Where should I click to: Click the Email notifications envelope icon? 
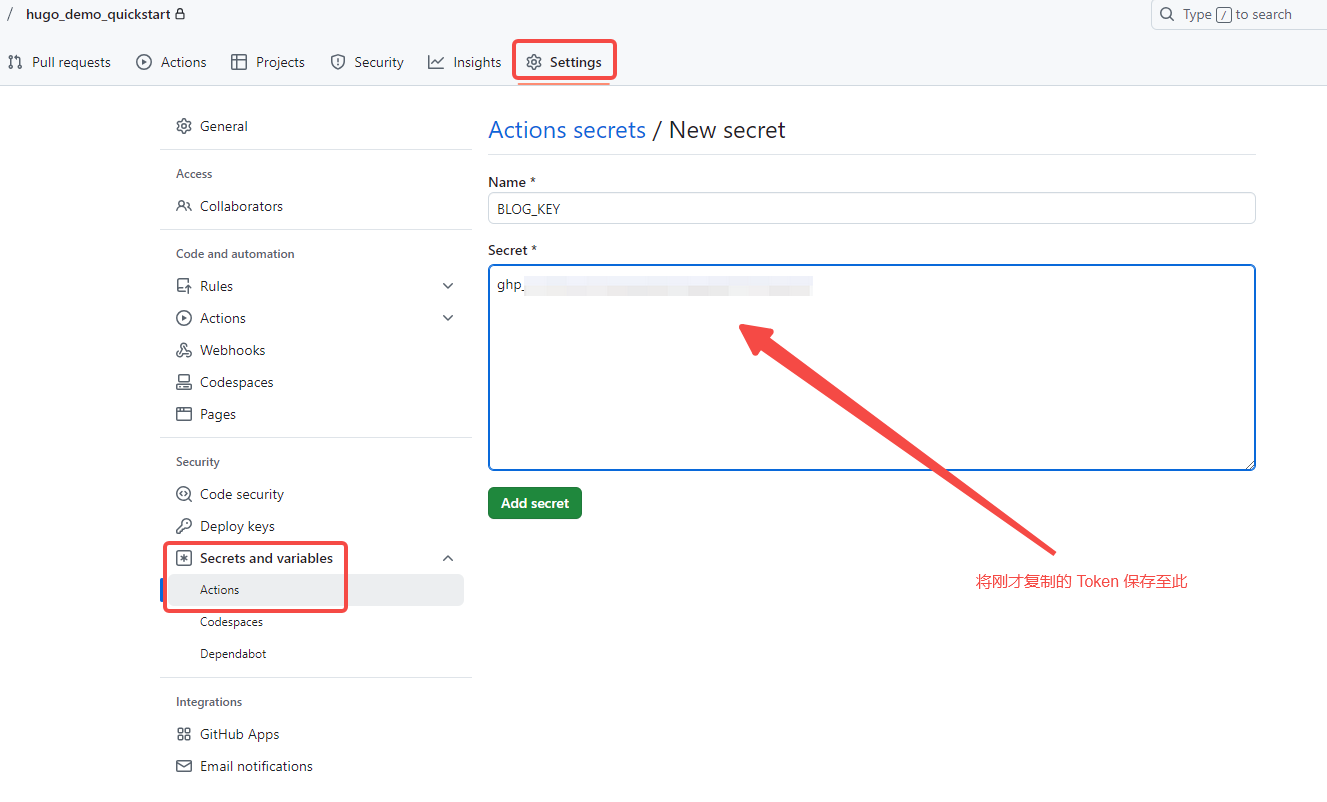click(x=184, y=766)
